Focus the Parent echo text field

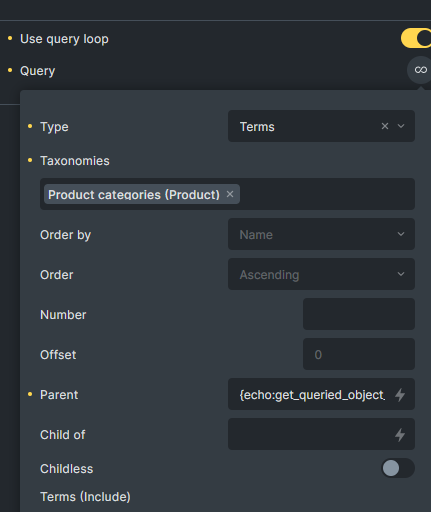pyautogui.click(x=312, y=395)
